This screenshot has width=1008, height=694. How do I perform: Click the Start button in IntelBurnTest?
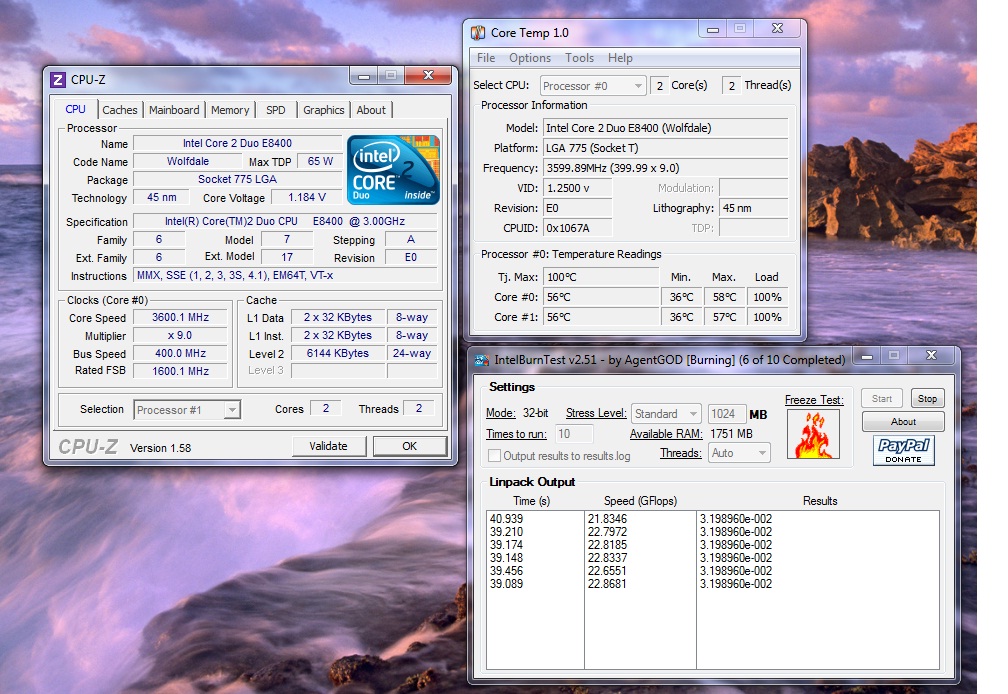882,398
